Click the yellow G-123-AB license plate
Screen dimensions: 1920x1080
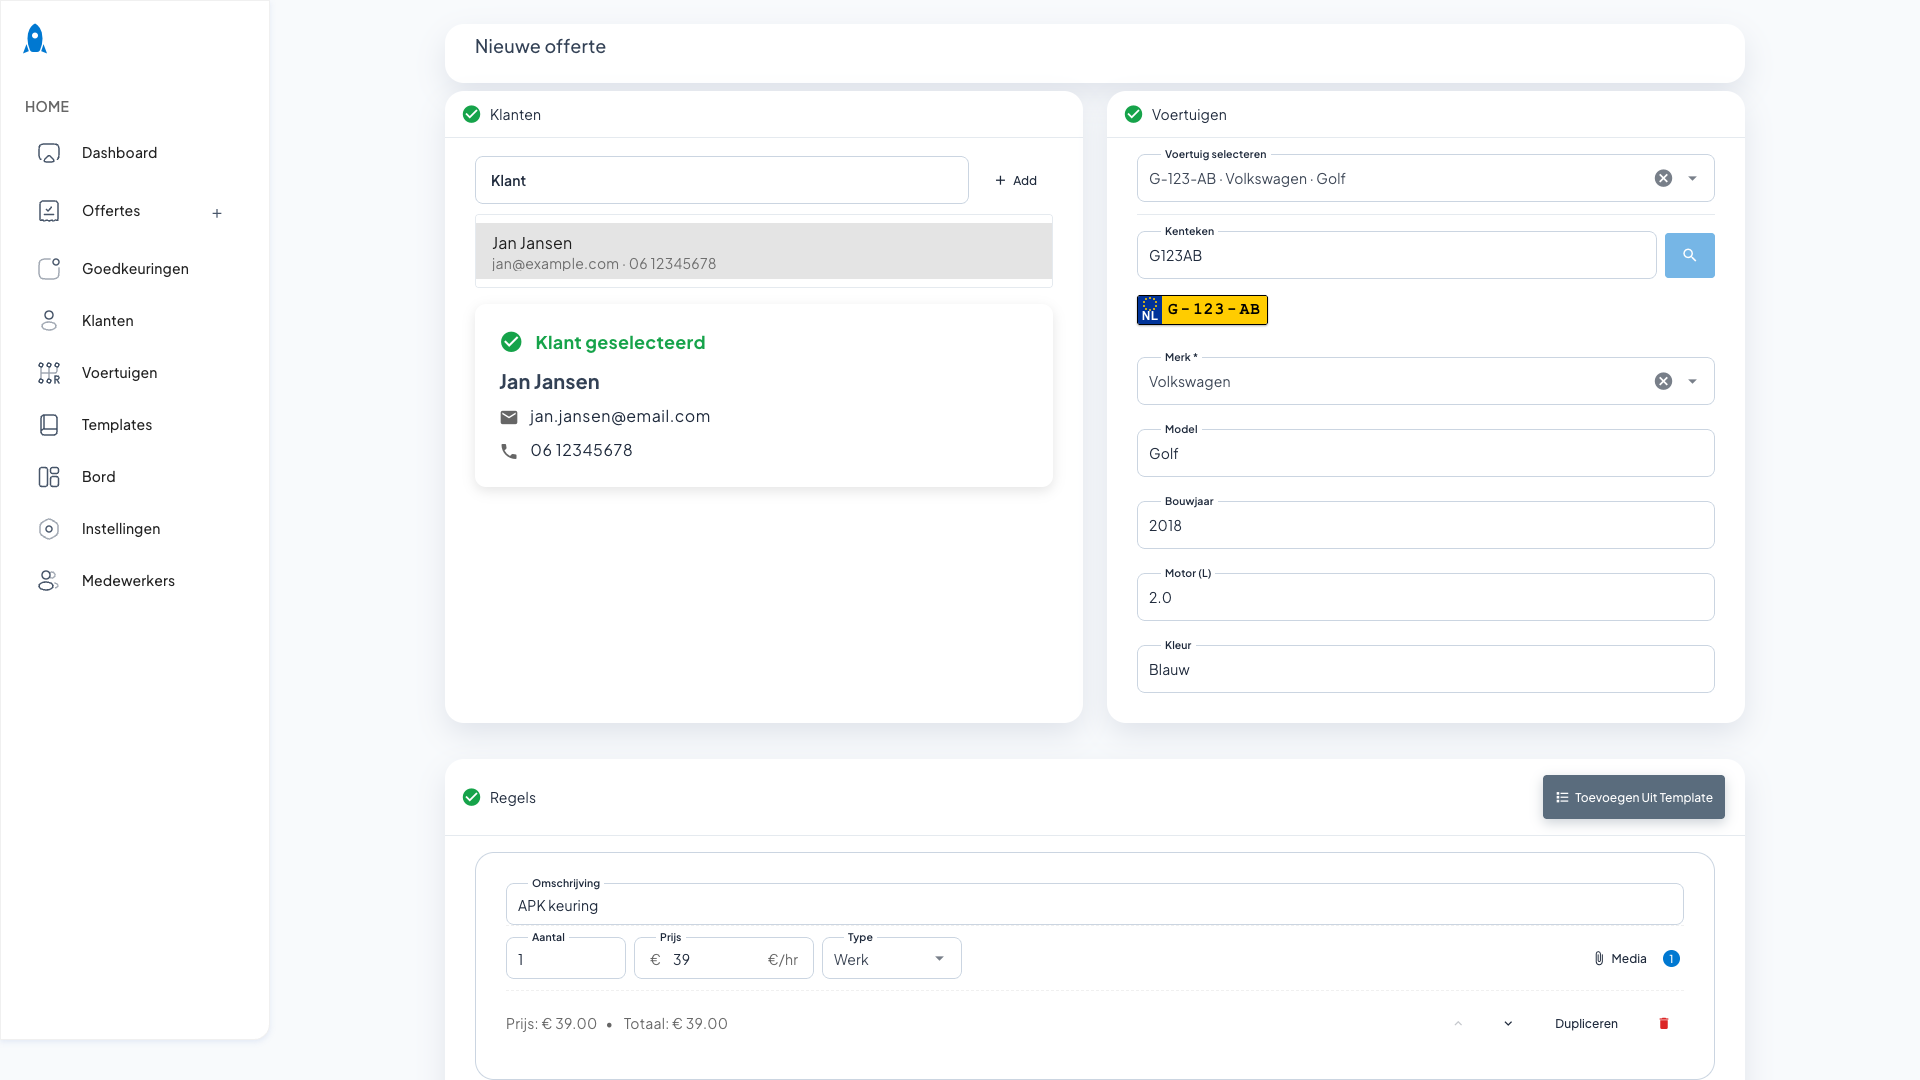[1202, 310]
